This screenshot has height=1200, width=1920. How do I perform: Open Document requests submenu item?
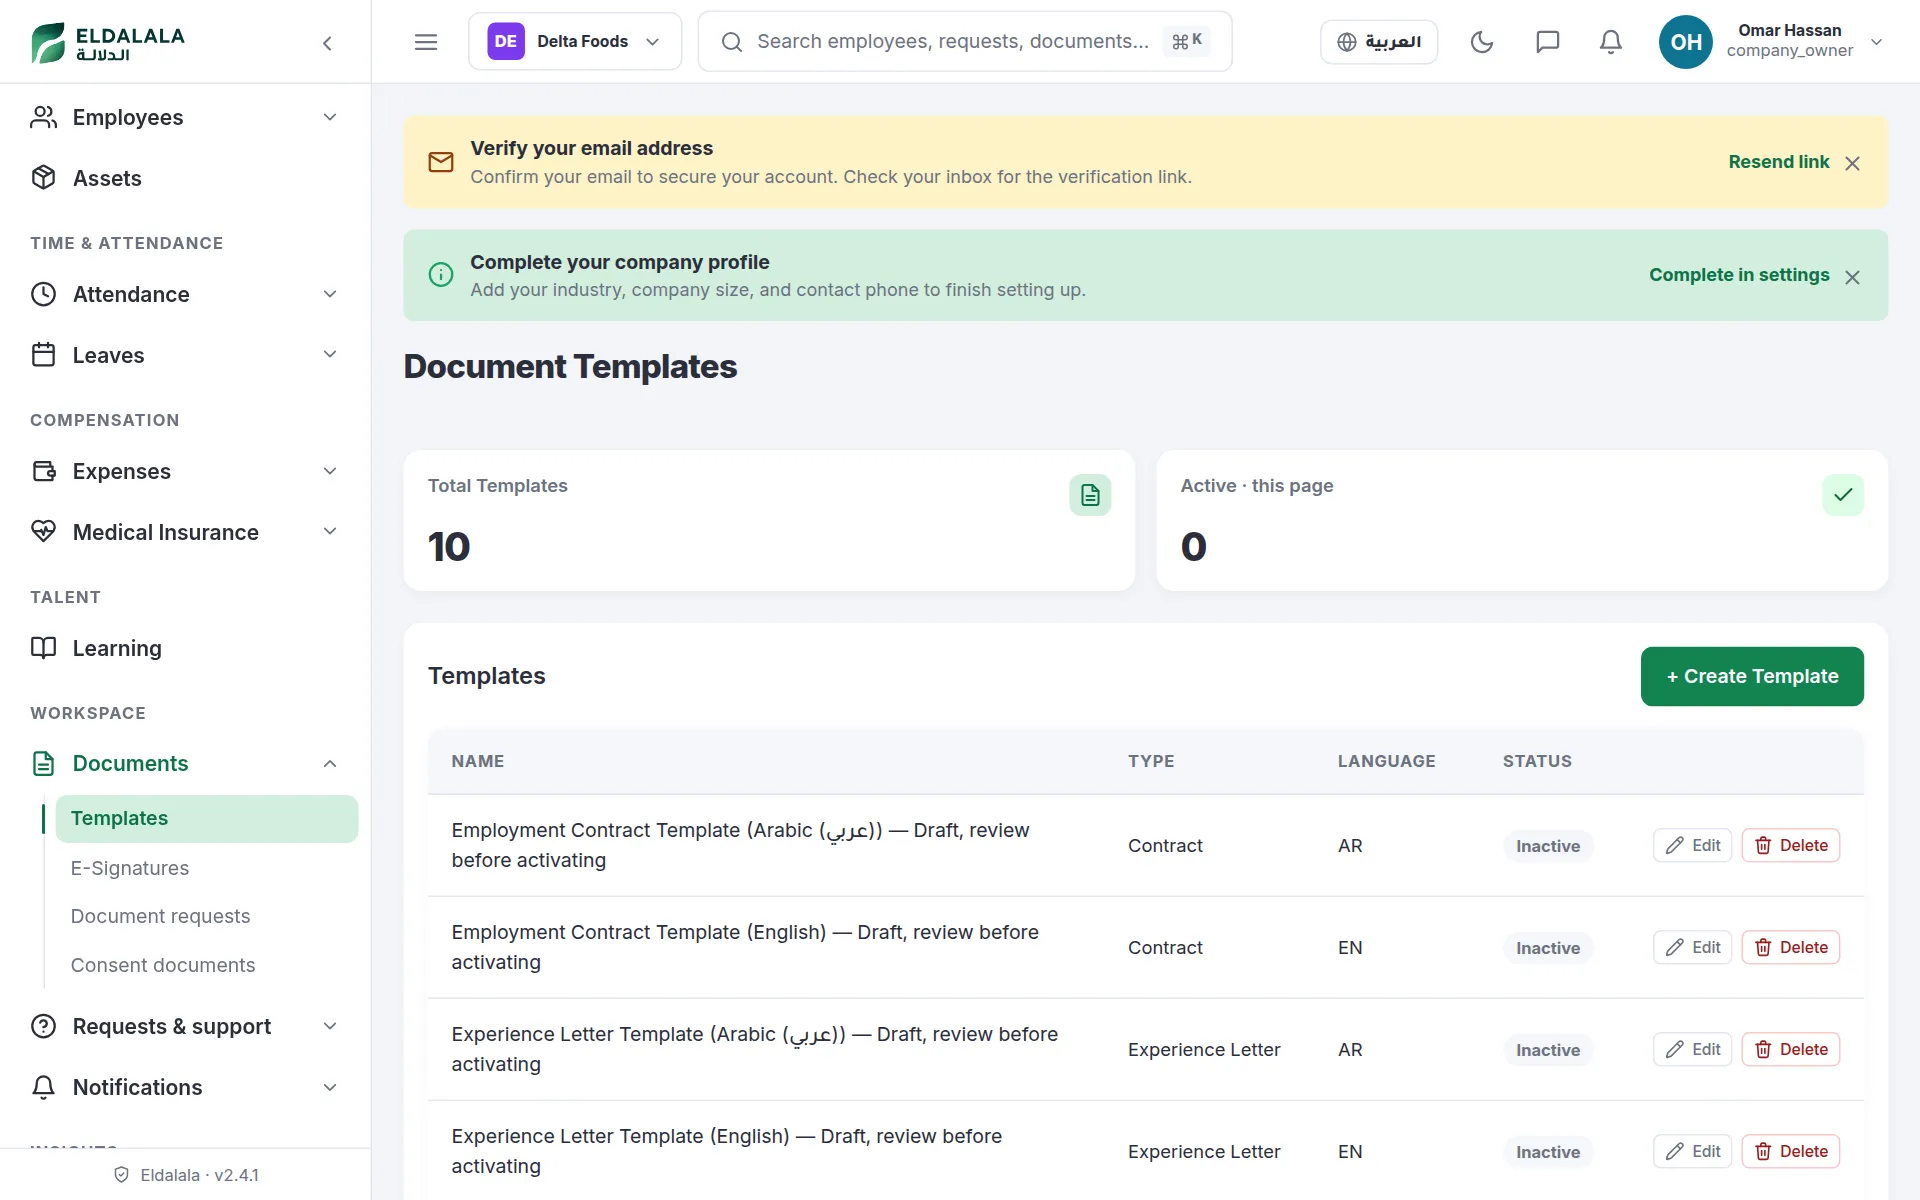pyautogui.click(x=207, y=916)
